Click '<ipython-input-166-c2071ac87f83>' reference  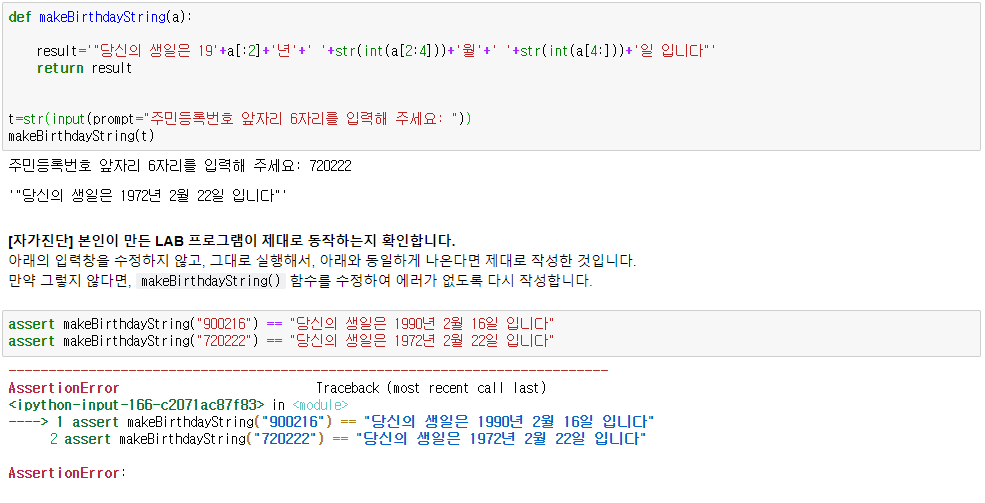(x=136, y=405)
